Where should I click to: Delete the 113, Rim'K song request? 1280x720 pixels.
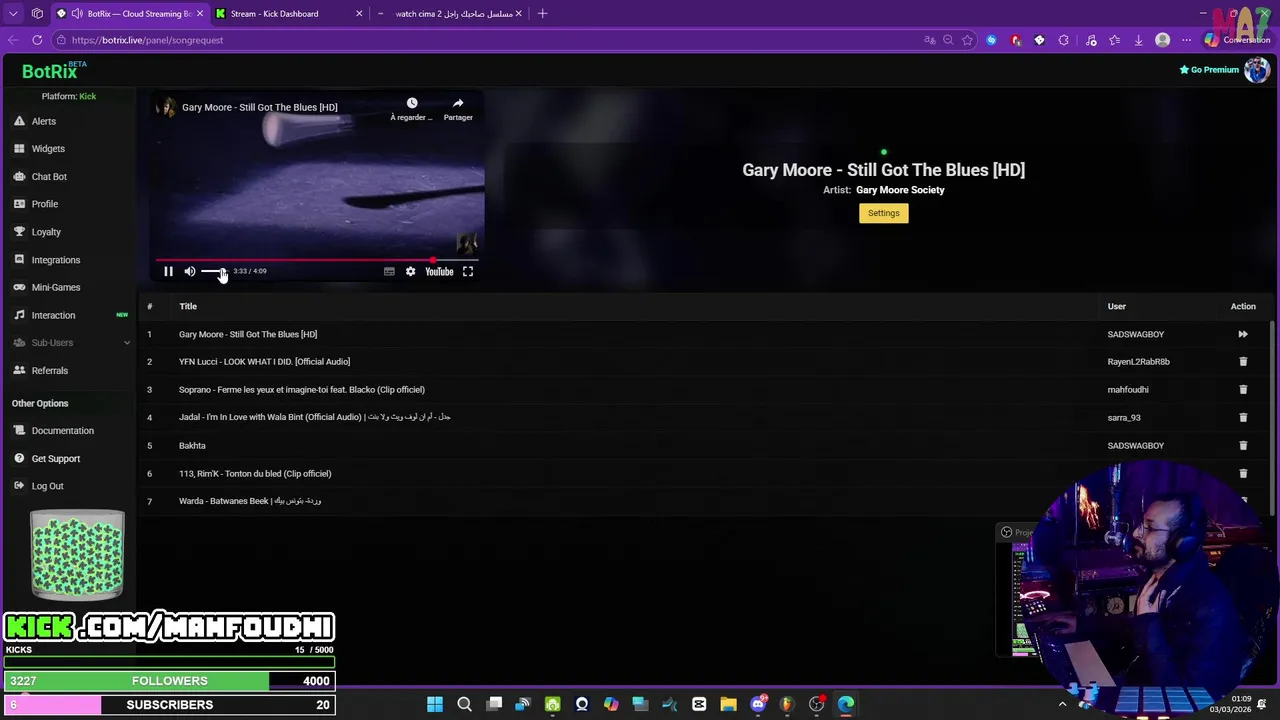[x=1243, y=474]
